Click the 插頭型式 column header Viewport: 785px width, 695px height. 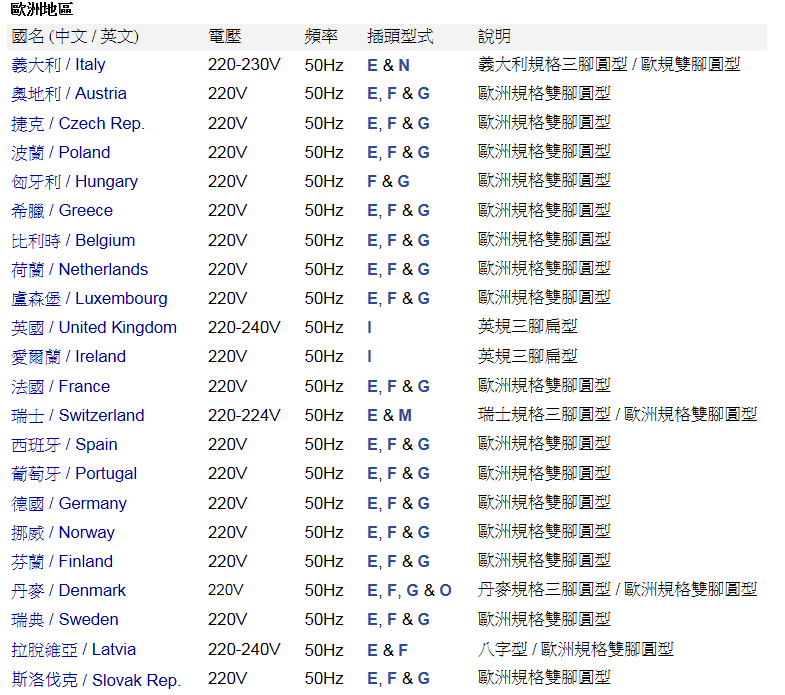400,37
